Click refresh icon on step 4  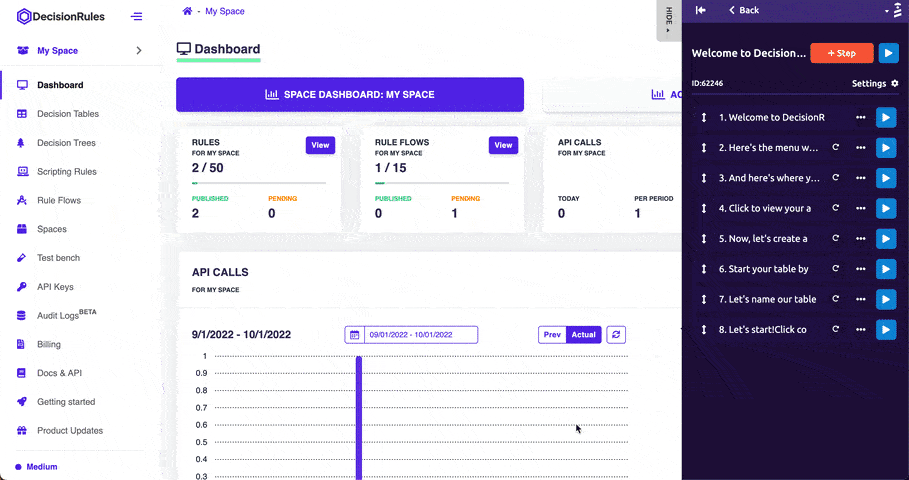click(835, 208)
